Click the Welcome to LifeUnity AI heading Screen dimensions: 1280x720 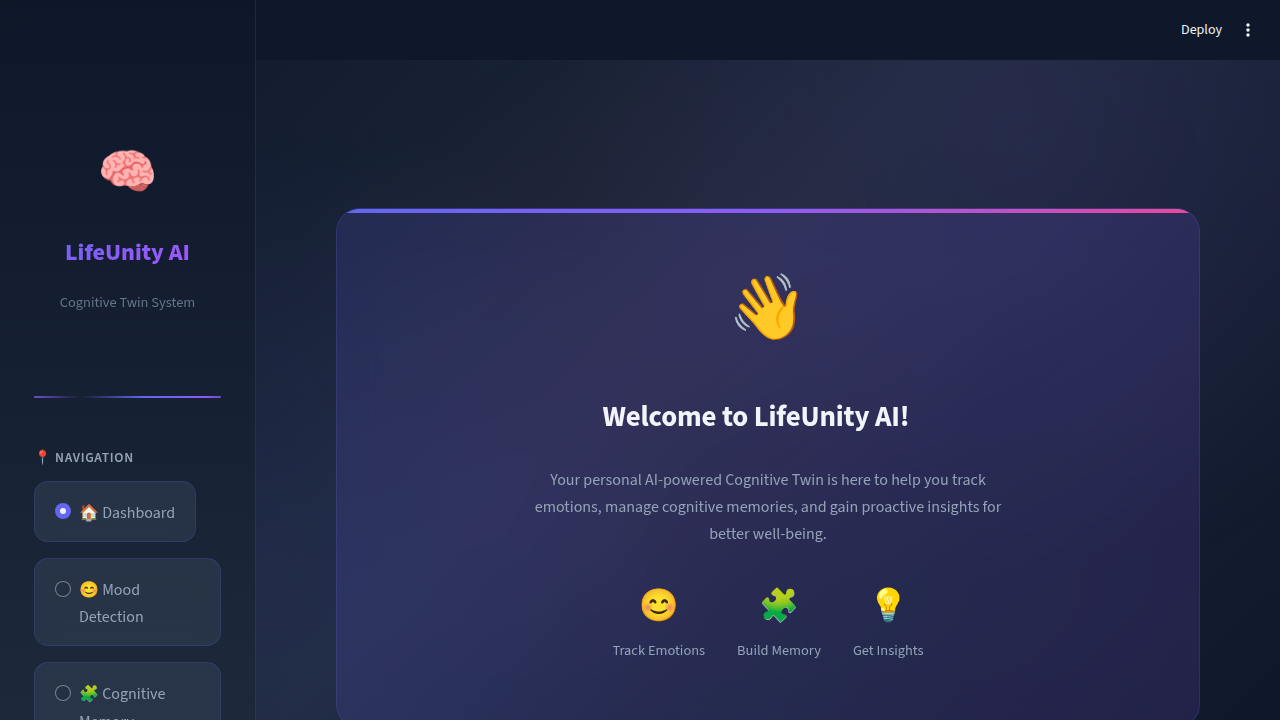point(756,416)
